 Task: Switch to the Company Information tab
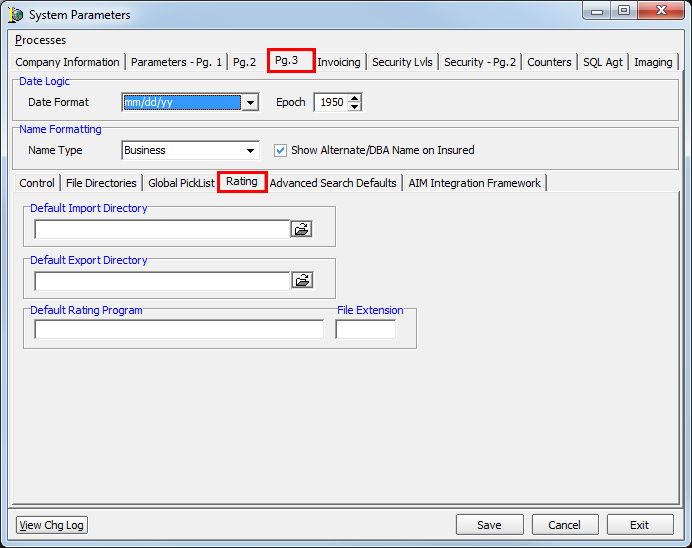coord(68,62)
